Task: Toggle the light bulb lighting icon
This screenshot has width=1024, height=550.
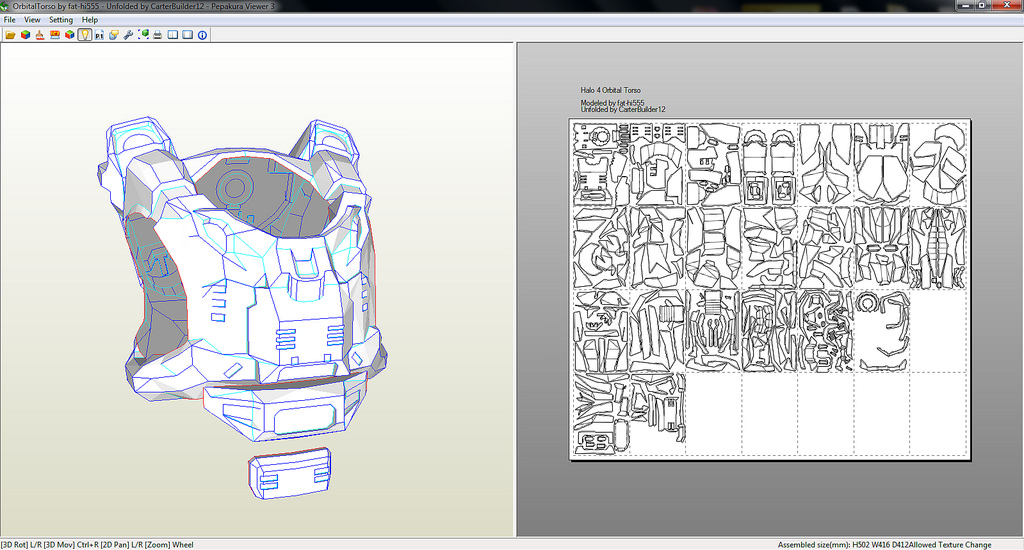Action: tap(84, 35)
